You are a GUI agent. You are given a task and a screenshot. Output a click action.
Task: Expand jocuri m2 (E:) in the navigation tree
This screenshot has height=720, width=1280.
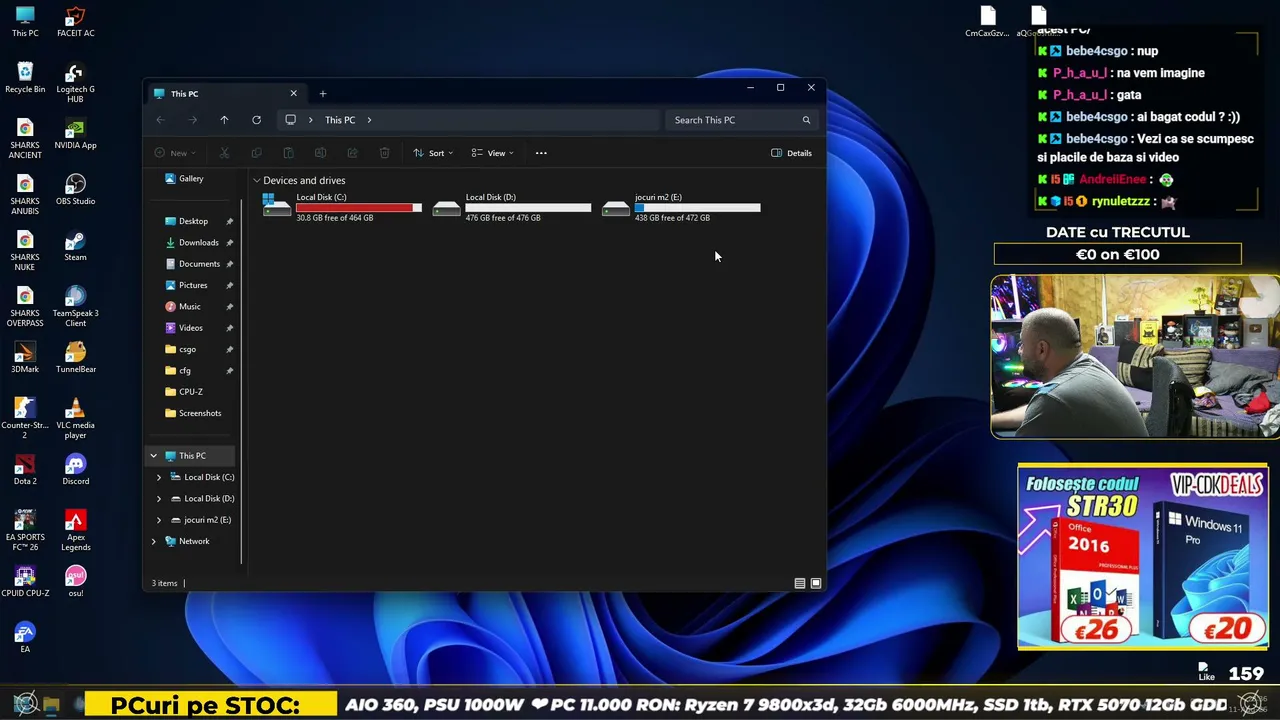(x=159, y=520)
